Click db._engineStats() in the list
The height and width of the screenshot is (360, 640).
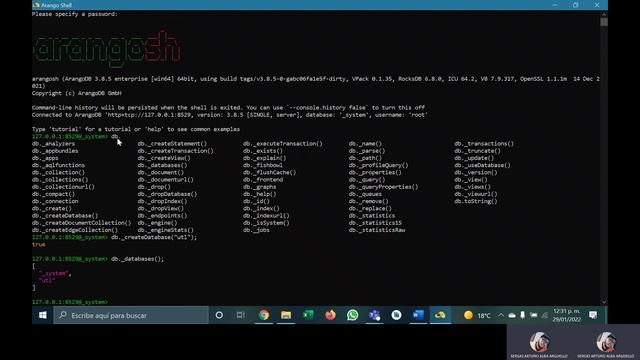166,230
